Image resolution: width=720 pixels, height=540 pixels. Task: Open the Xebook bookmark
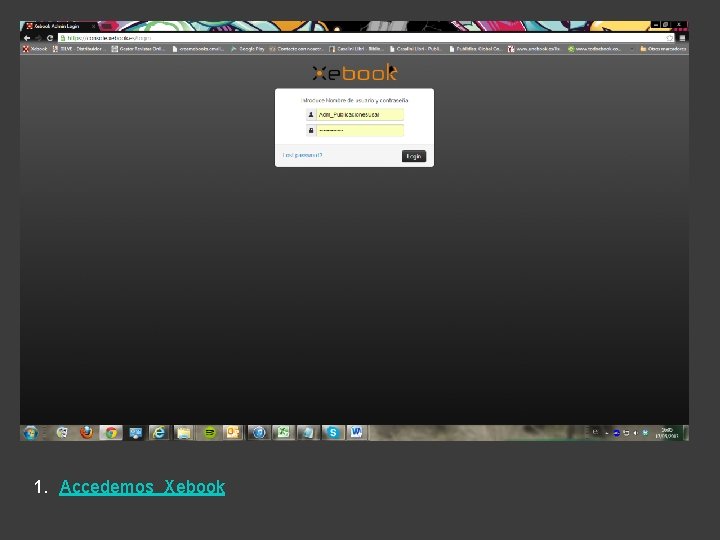pos(35,49)
